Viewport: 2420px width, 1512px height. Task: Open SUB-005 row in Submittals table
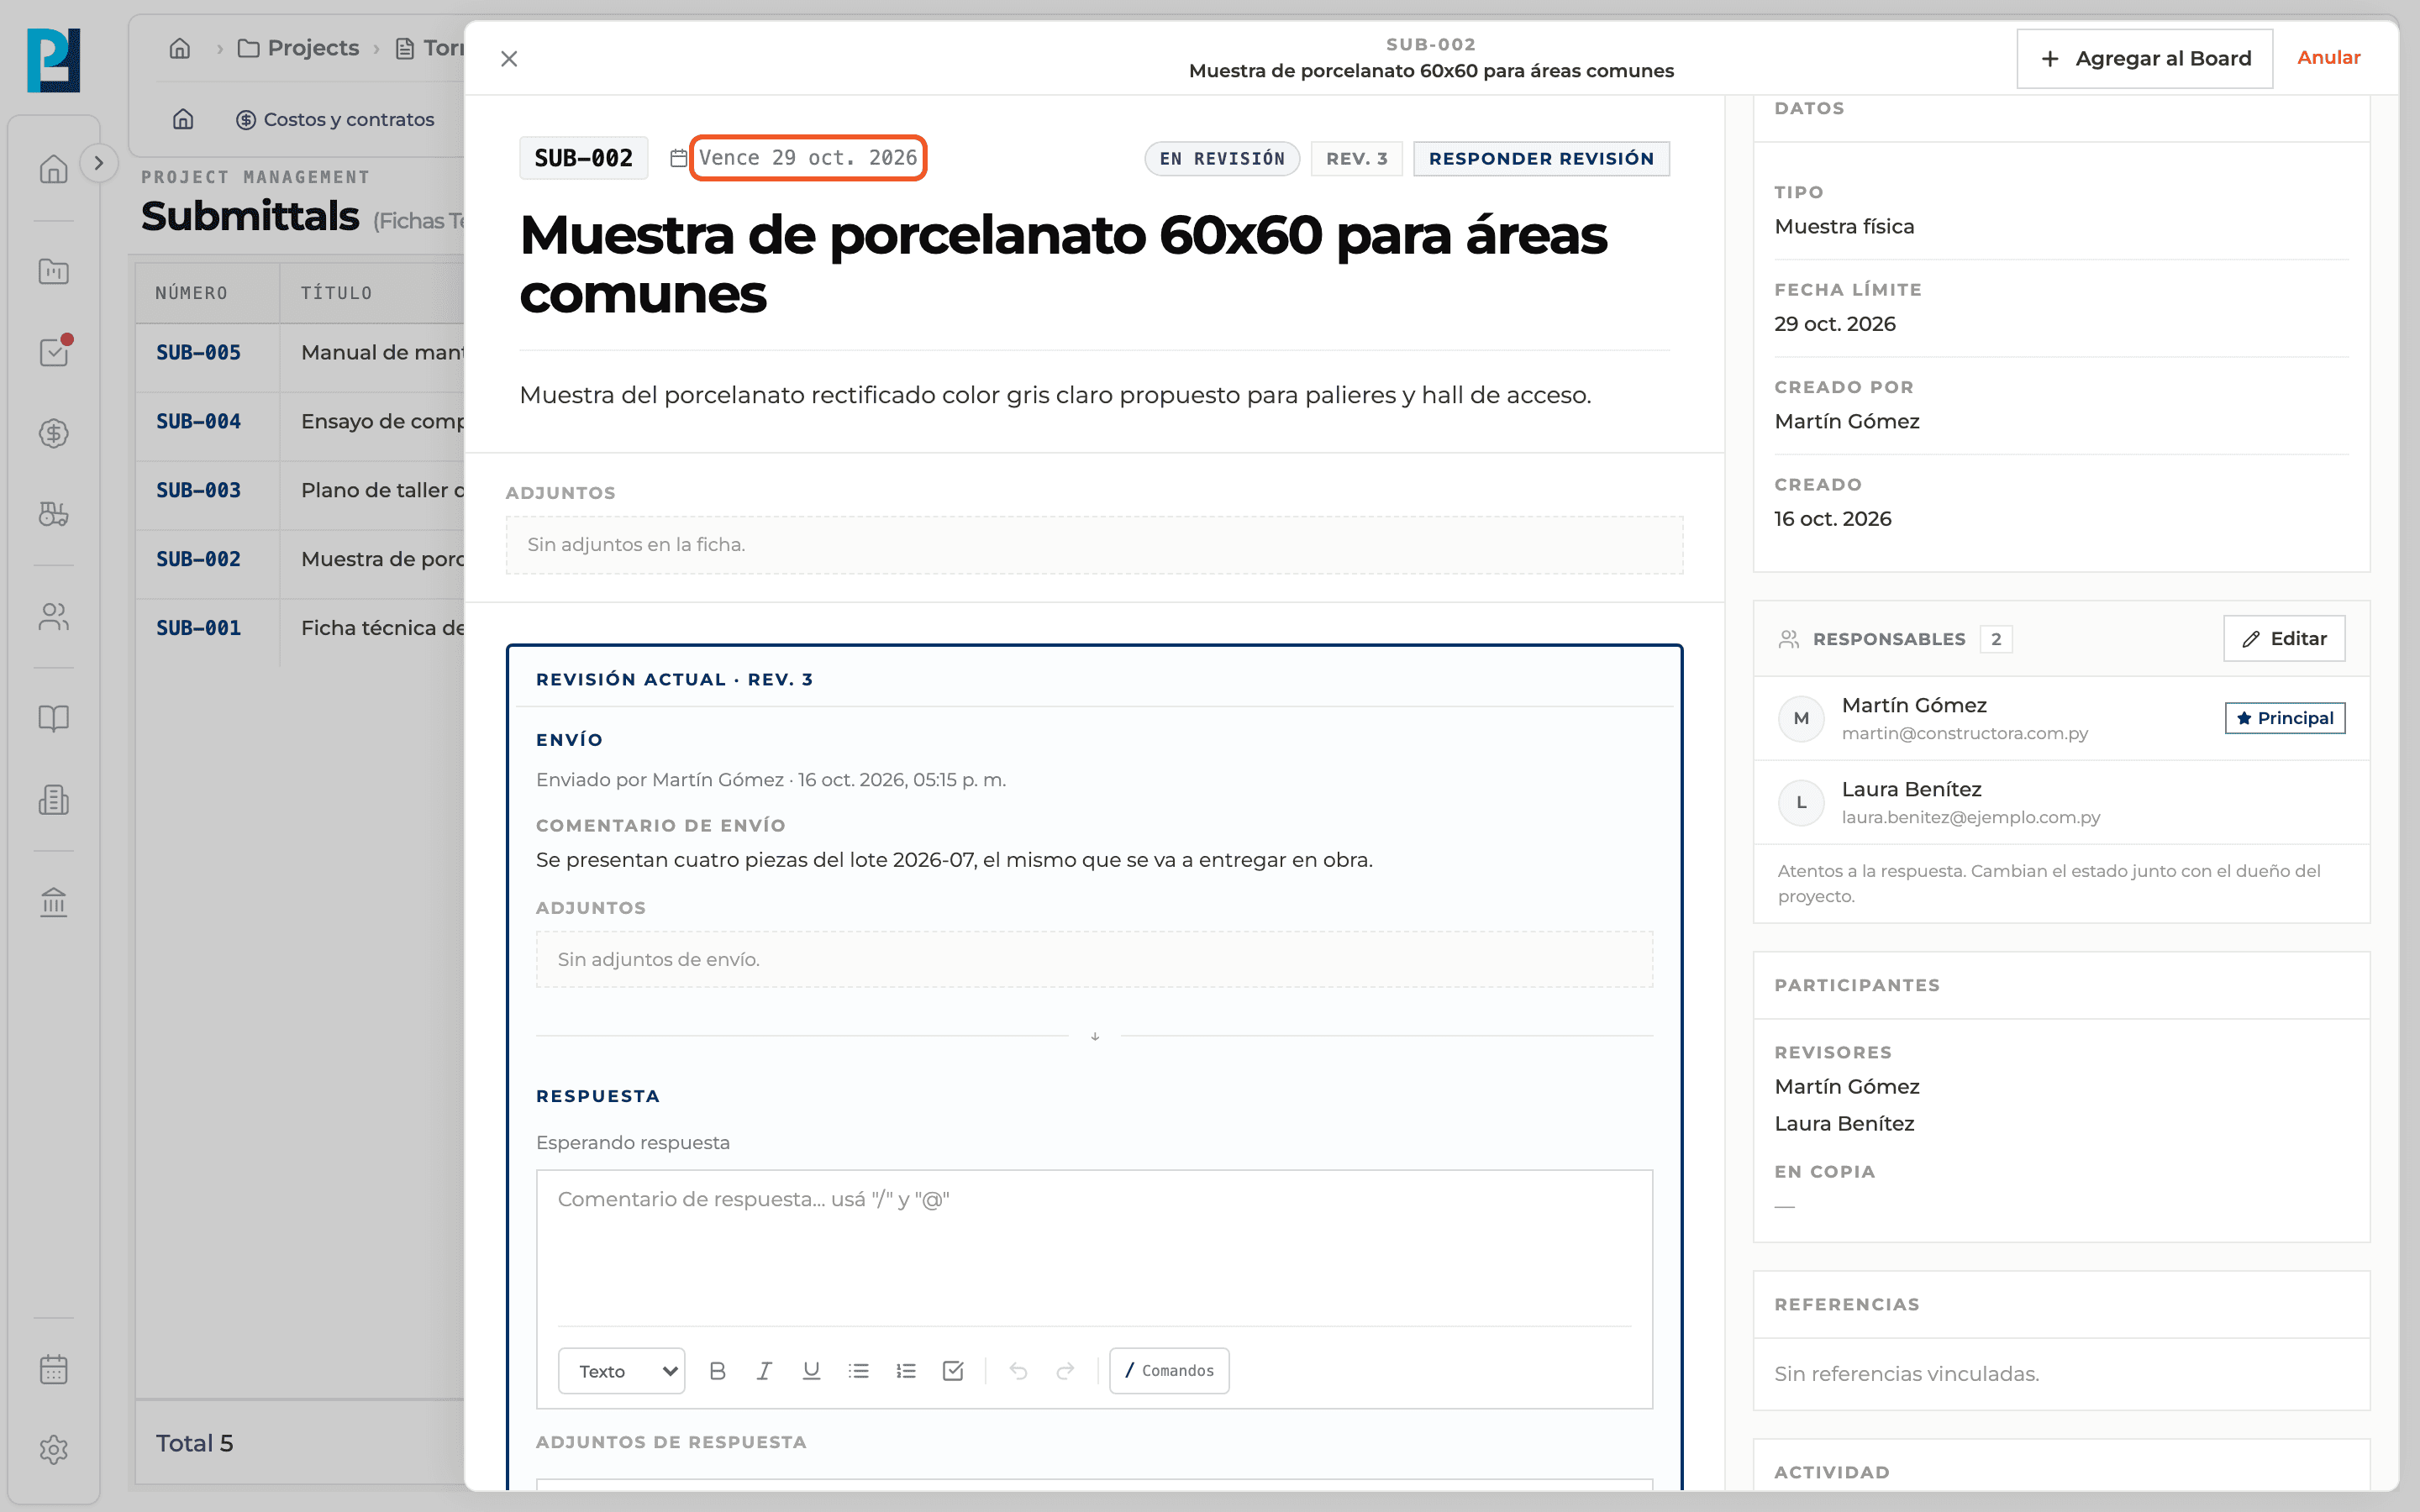pyautogui.click(x=300, y=353)
